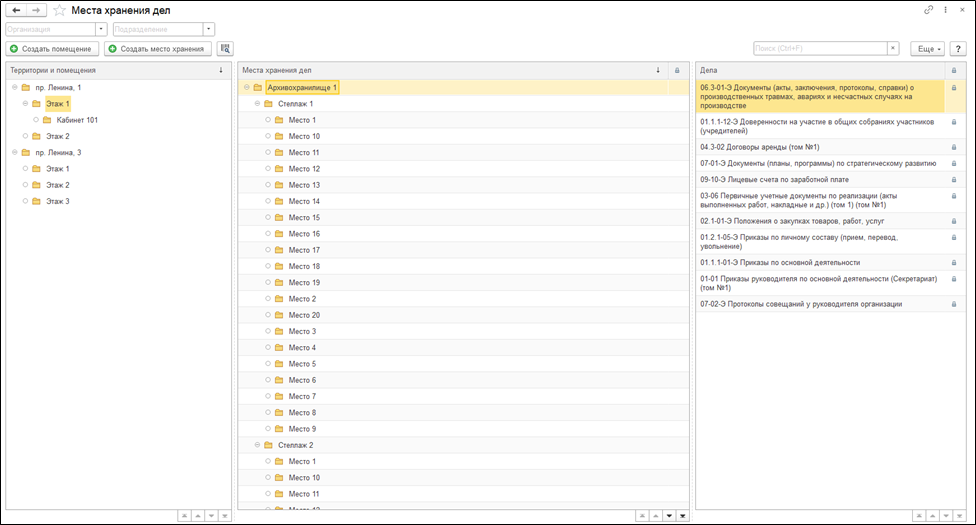976x525 pixels.
Task: Click the Создать помещение button
Action: click(52, 48)
